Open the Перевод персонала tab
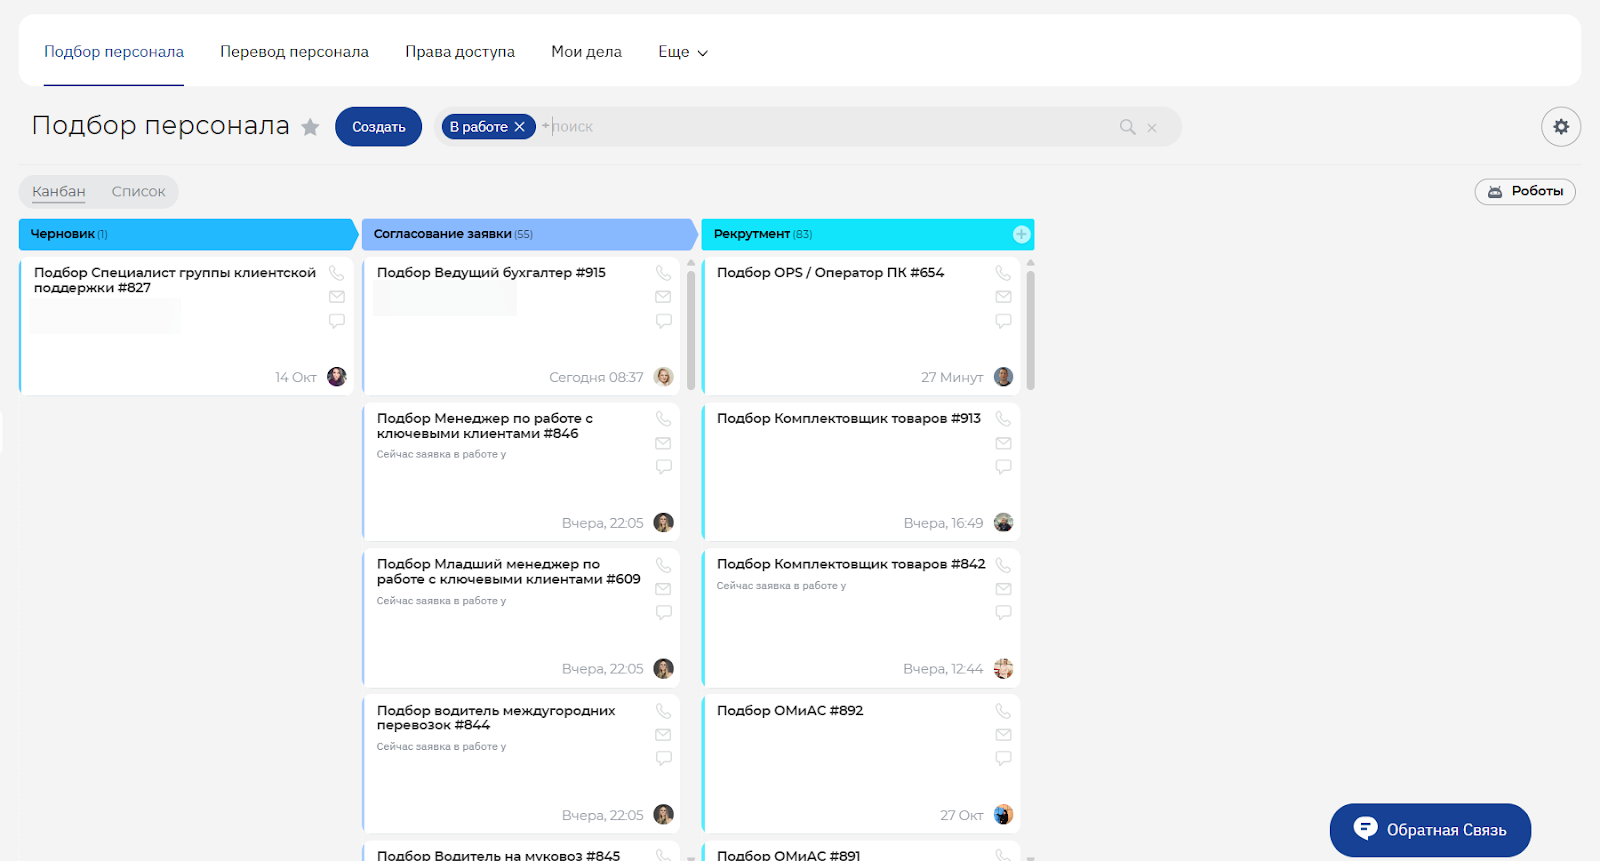Viewport: 1600px width, 861px height. (x=294, y=52)
